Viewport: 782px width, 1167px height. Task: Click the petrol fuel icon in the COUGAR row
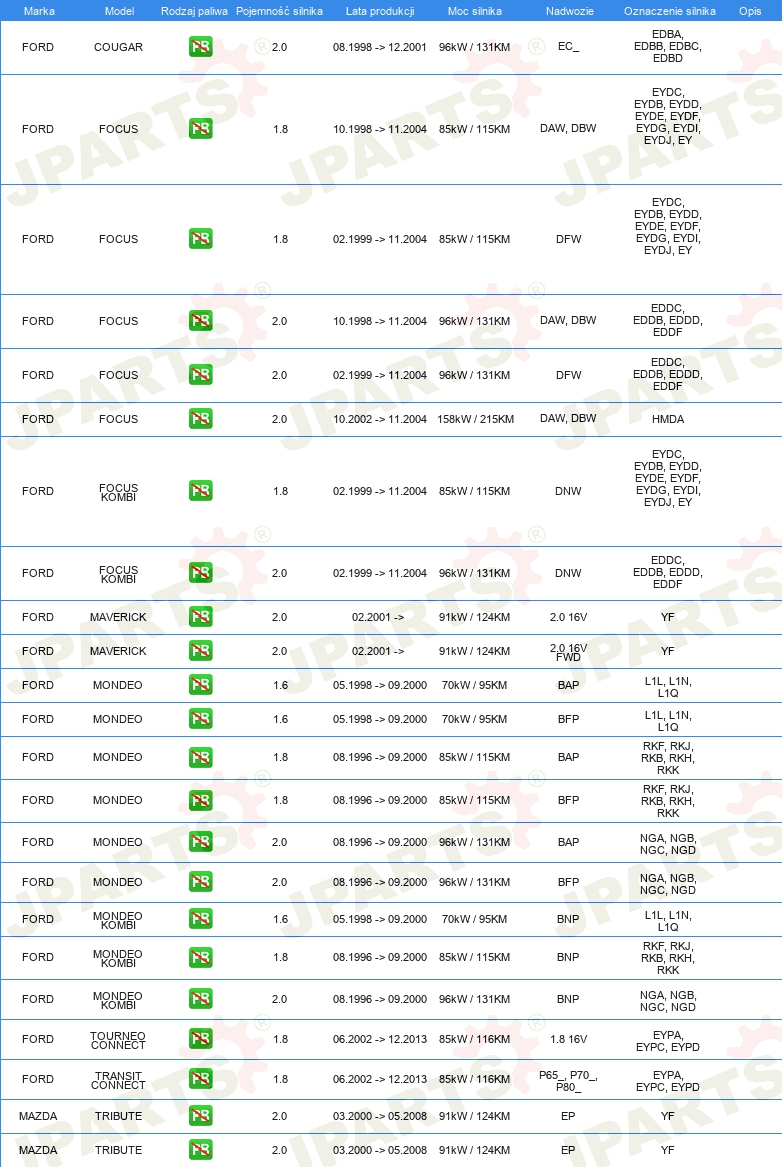[201, 47]
